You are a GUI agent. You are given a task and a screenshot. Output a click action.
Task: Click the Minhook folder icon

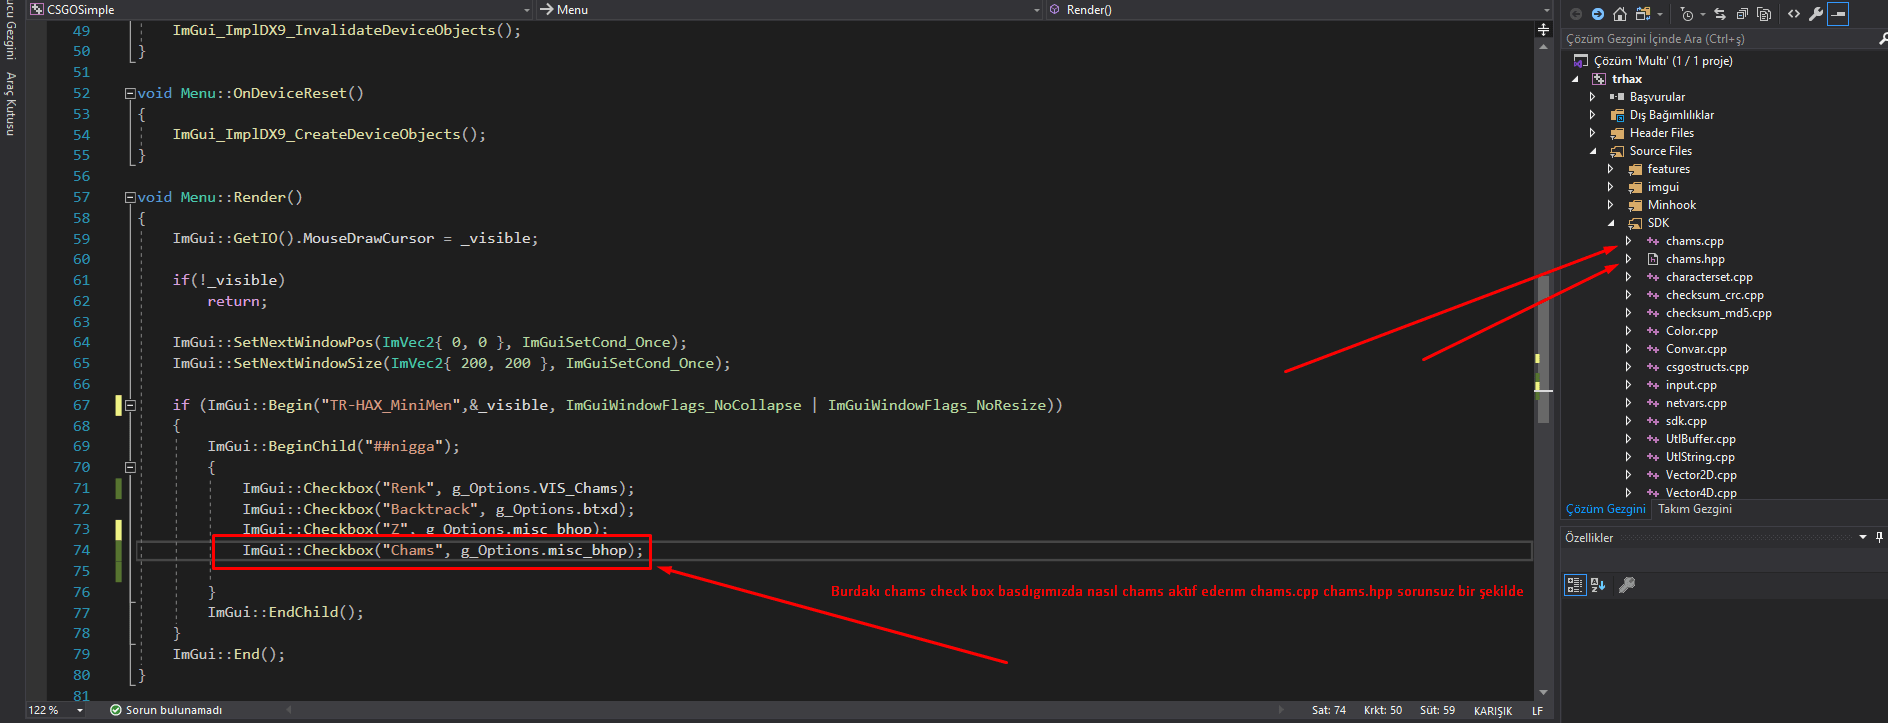point(1635,205)
